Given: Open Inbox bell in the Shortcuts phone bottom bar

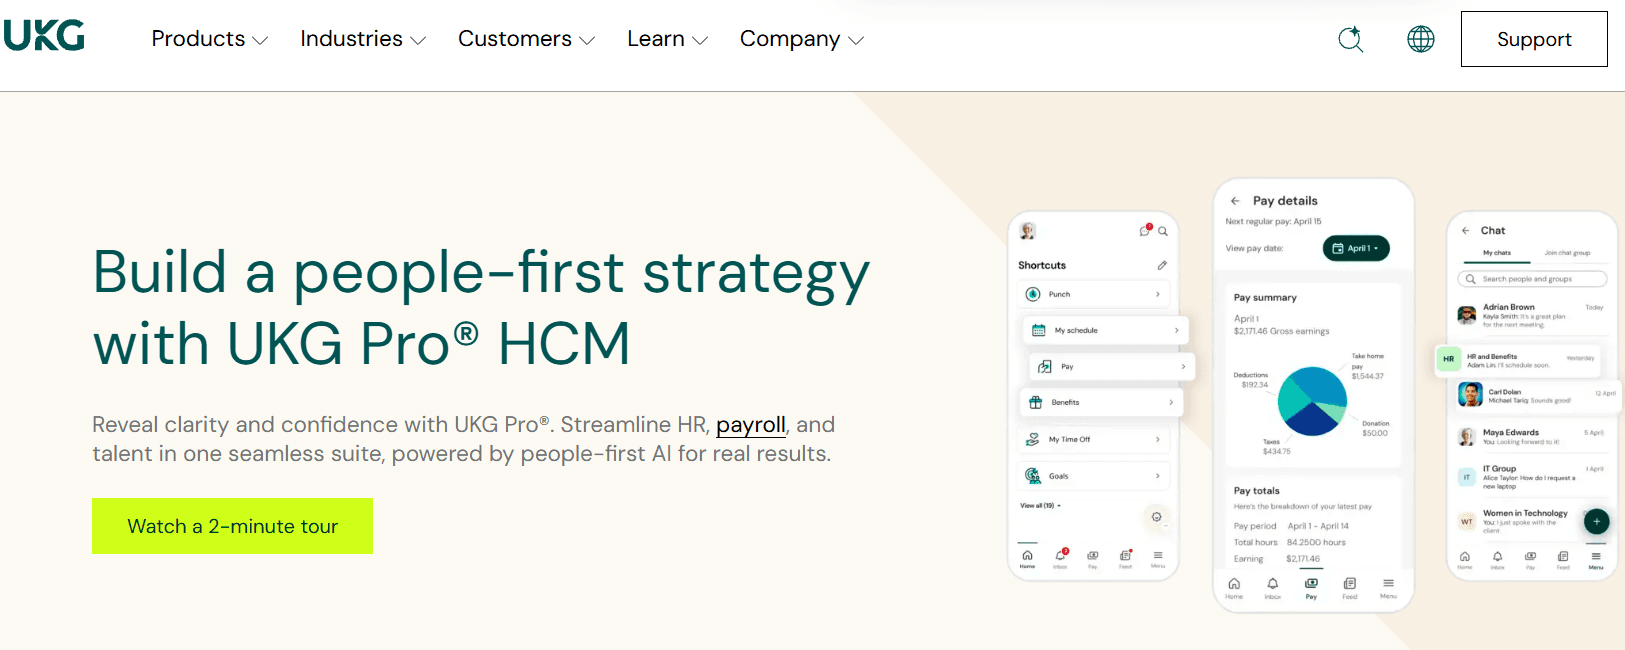Looking at the screenshot, I should (1060, 559).
